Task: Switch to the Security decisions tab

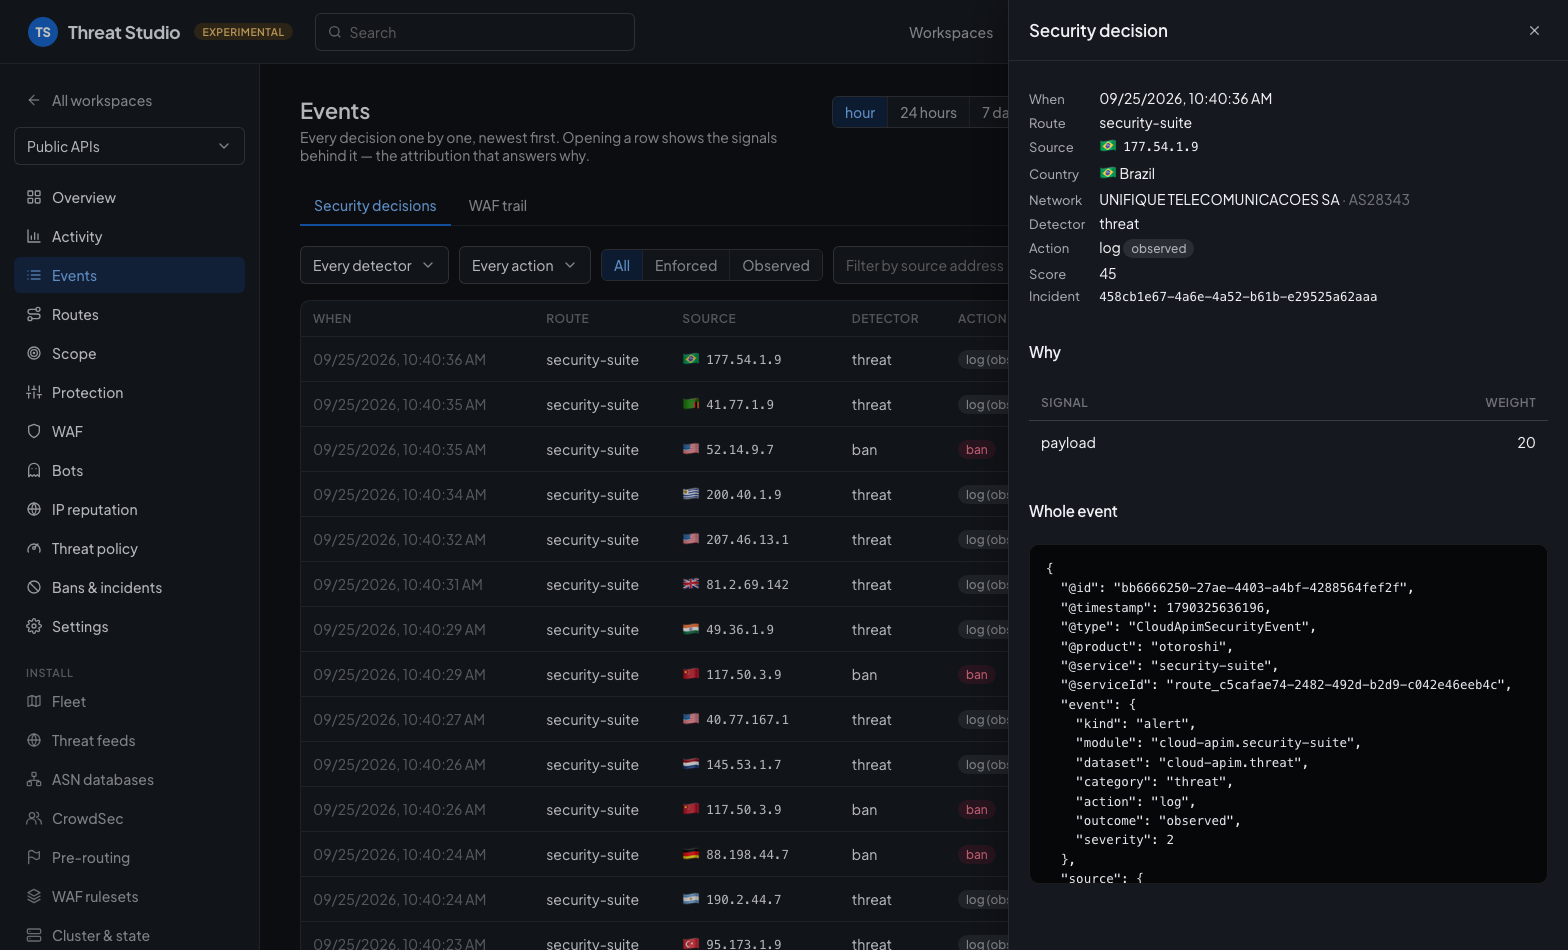Action: (x=375, y=206)
